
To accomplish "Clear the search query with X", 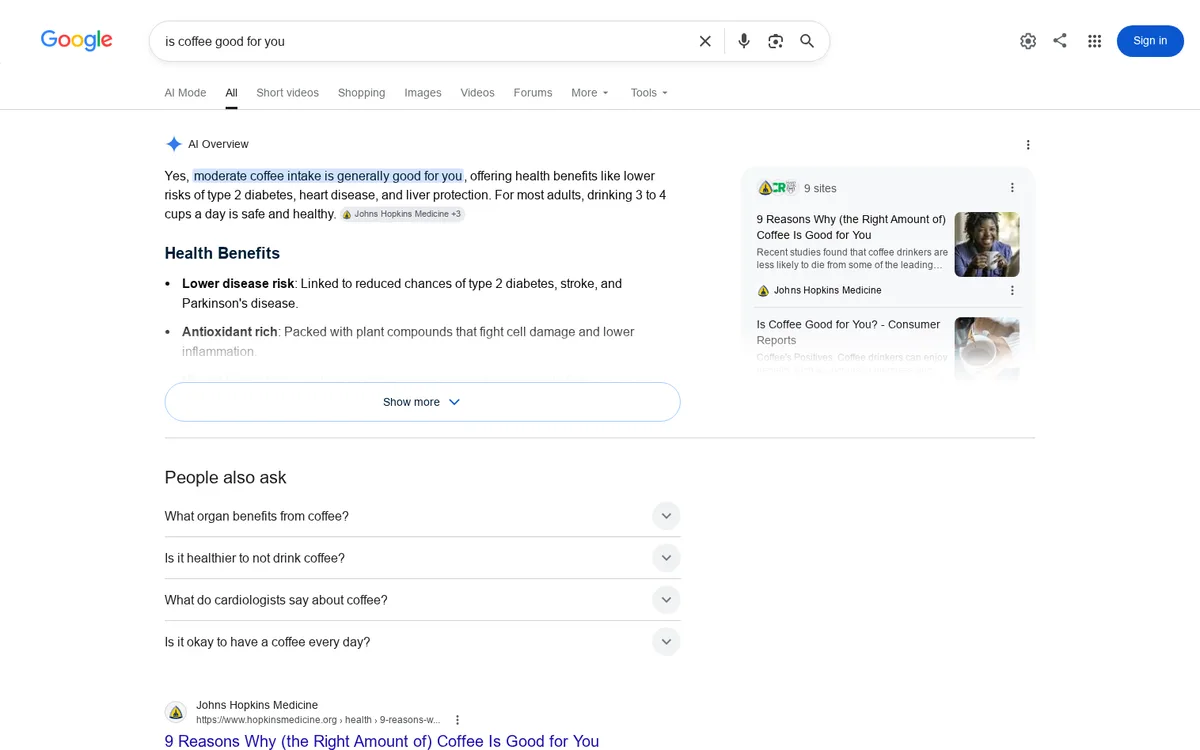I will 705,41.
